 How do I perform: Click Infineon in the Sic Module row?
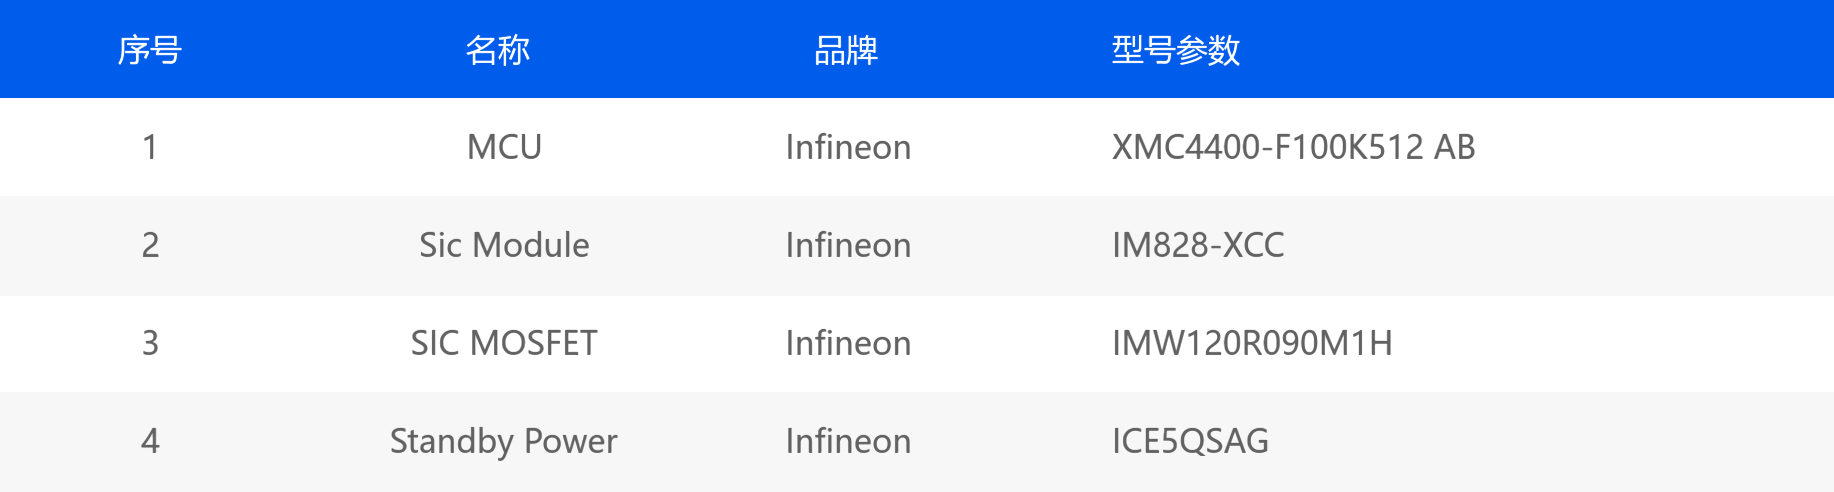[x=848, y=245]
